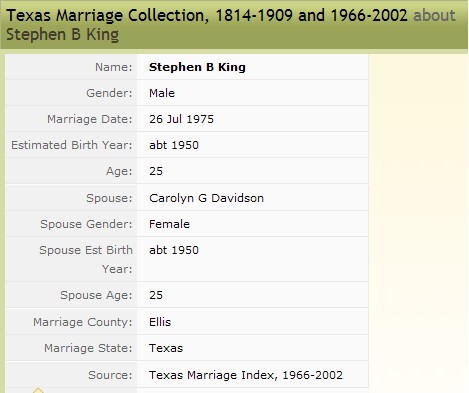Click 'about Stephen B King' in header
Image resolution: width=469 pixels, height=393 pixels.
pos(231,25)
